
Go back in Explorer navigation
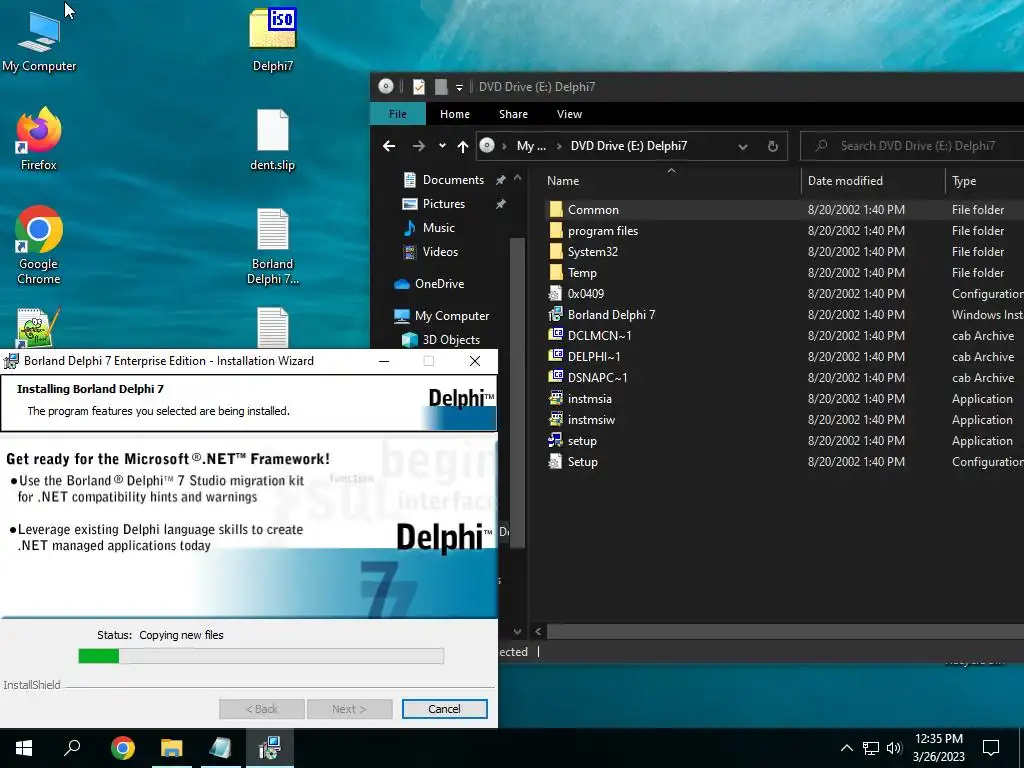pyautogui.click(x=389, y=146)
